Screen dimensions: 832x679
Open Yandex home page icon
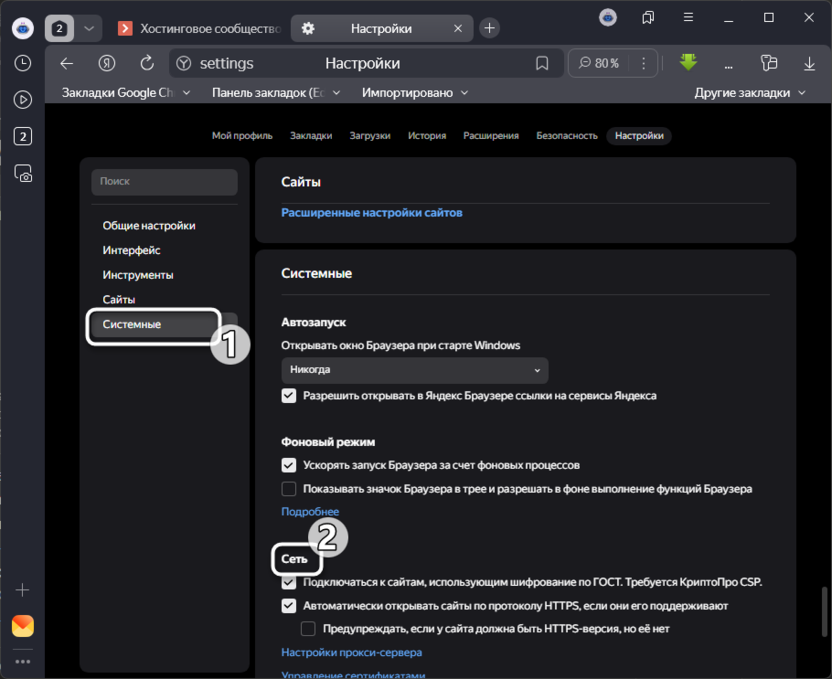click(x=107, y=64)
